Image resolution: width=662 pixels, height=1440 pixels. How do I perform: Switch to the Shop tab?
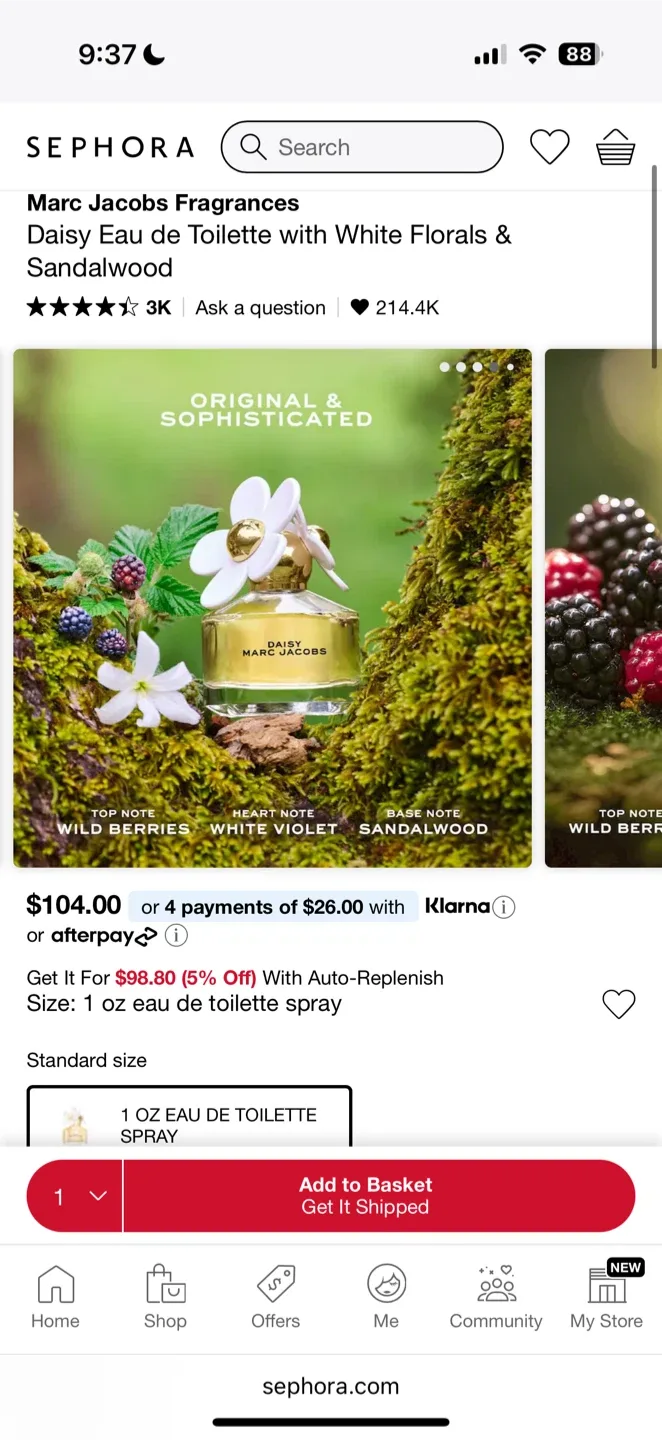pyautogui.click(x=165, y=1296)
